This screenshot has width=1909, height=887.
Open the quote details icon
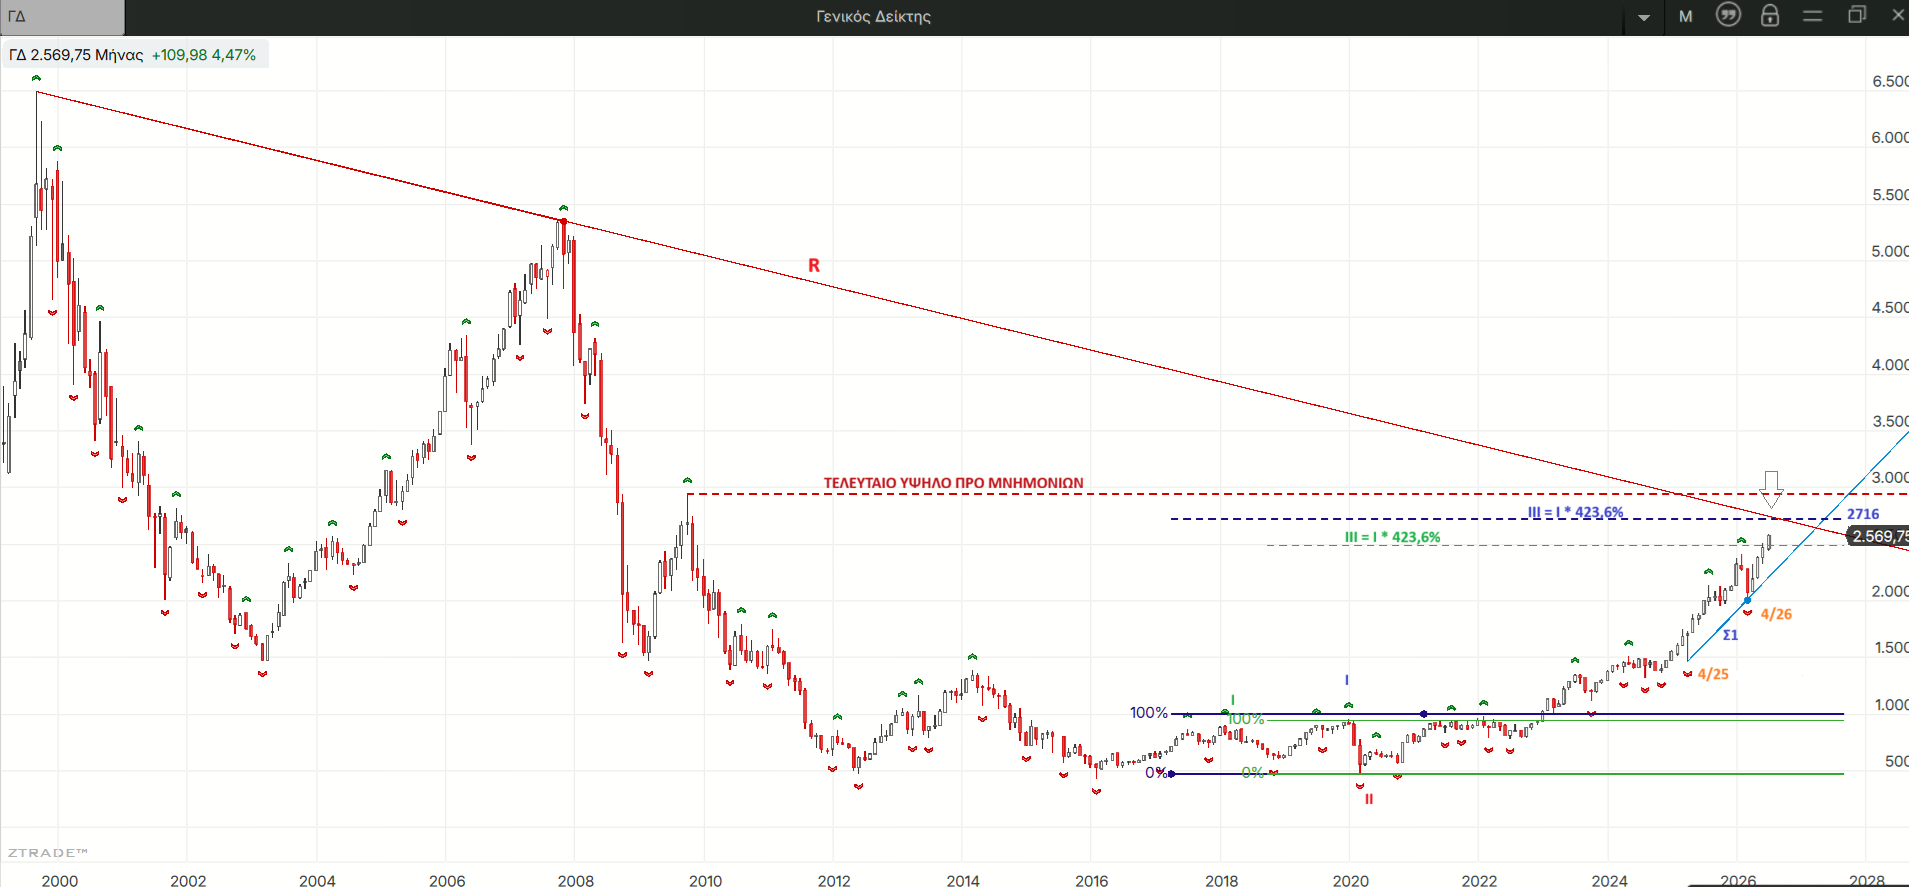1728,15
